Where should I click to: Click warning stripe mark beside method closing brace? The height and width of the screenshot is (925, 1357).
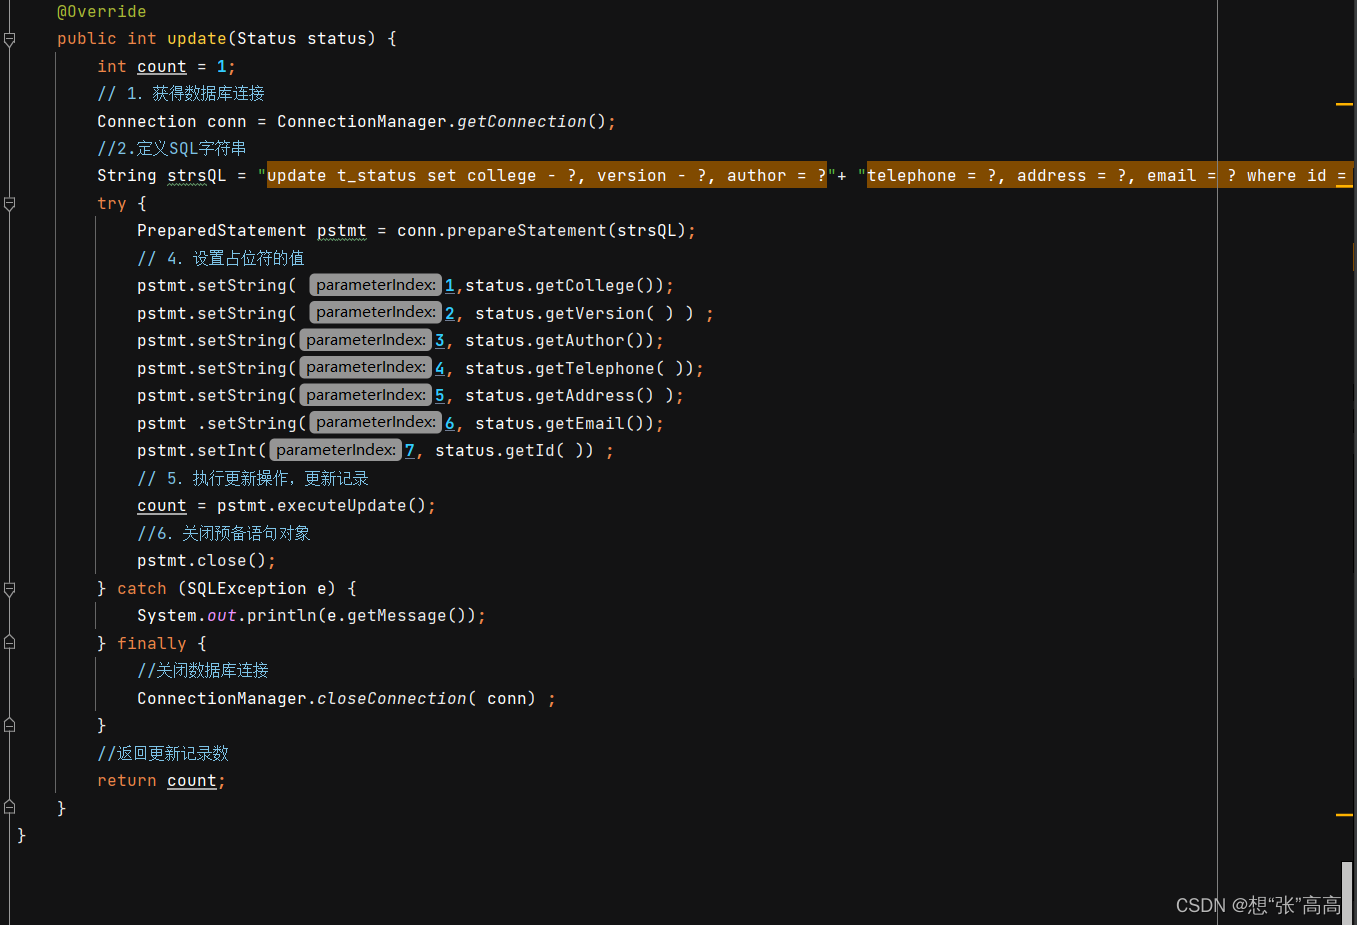coord(1344,815)
